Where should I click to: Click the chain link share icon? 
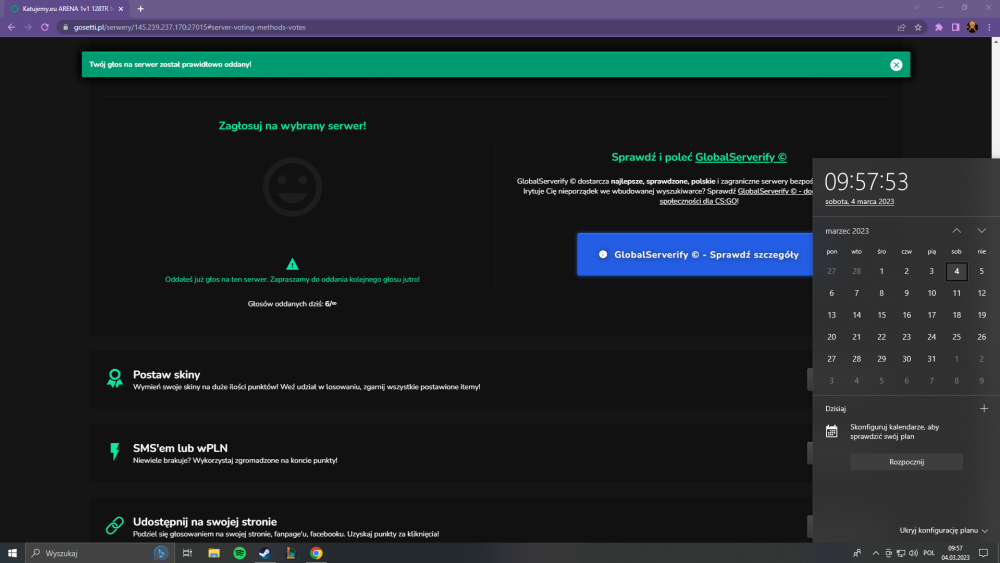(115, 525)
